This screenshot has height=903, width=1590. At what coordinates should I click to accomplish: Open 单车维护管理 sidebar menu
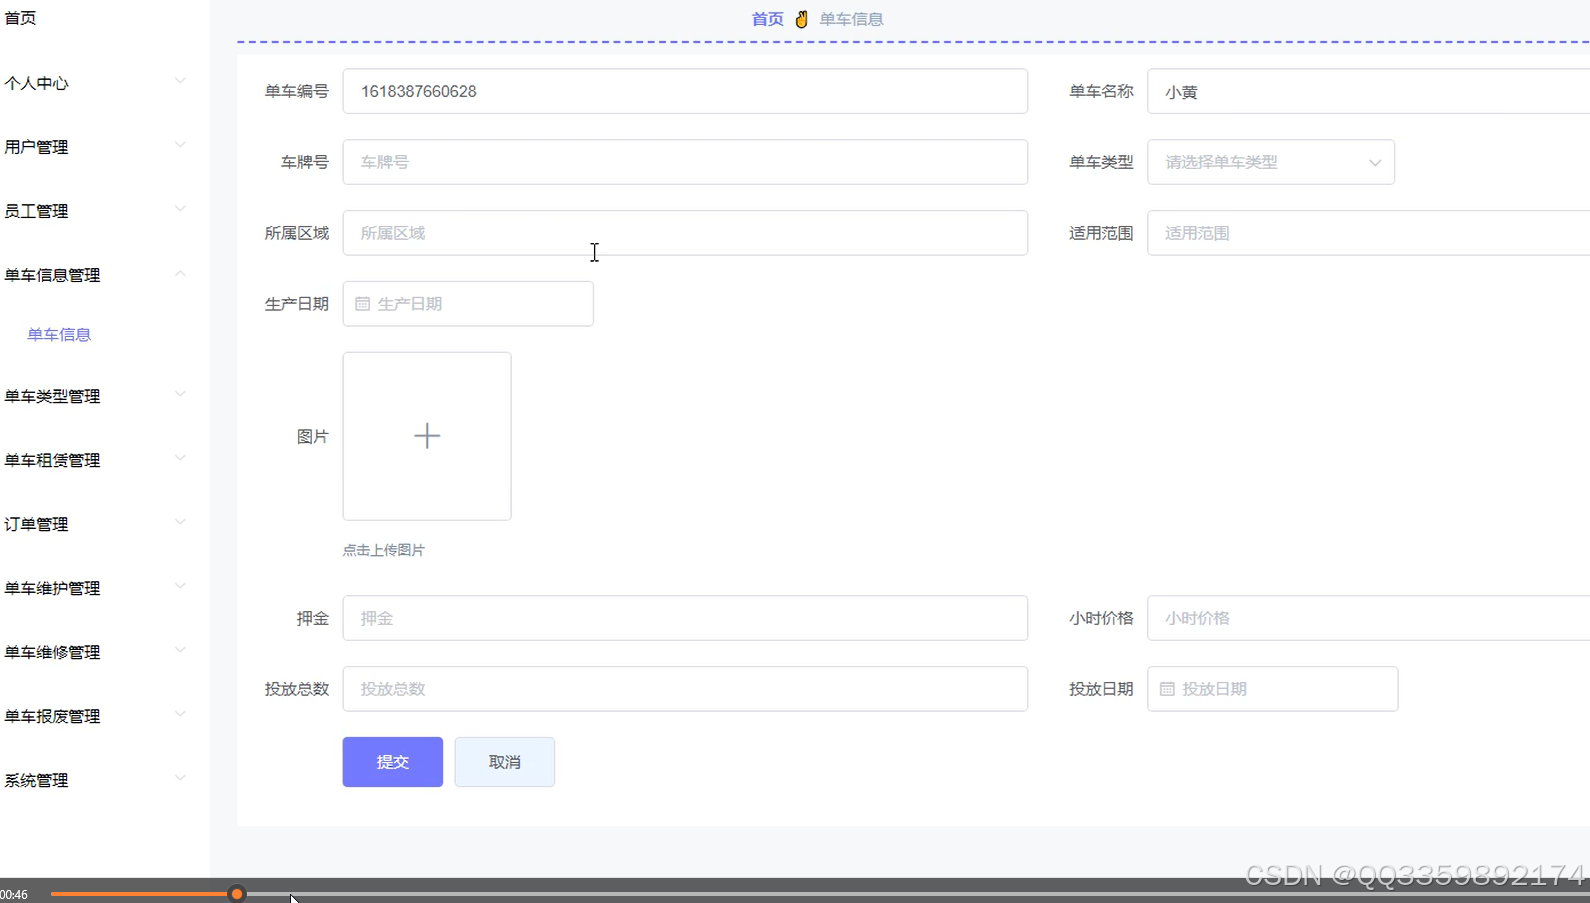coord(52,588)
